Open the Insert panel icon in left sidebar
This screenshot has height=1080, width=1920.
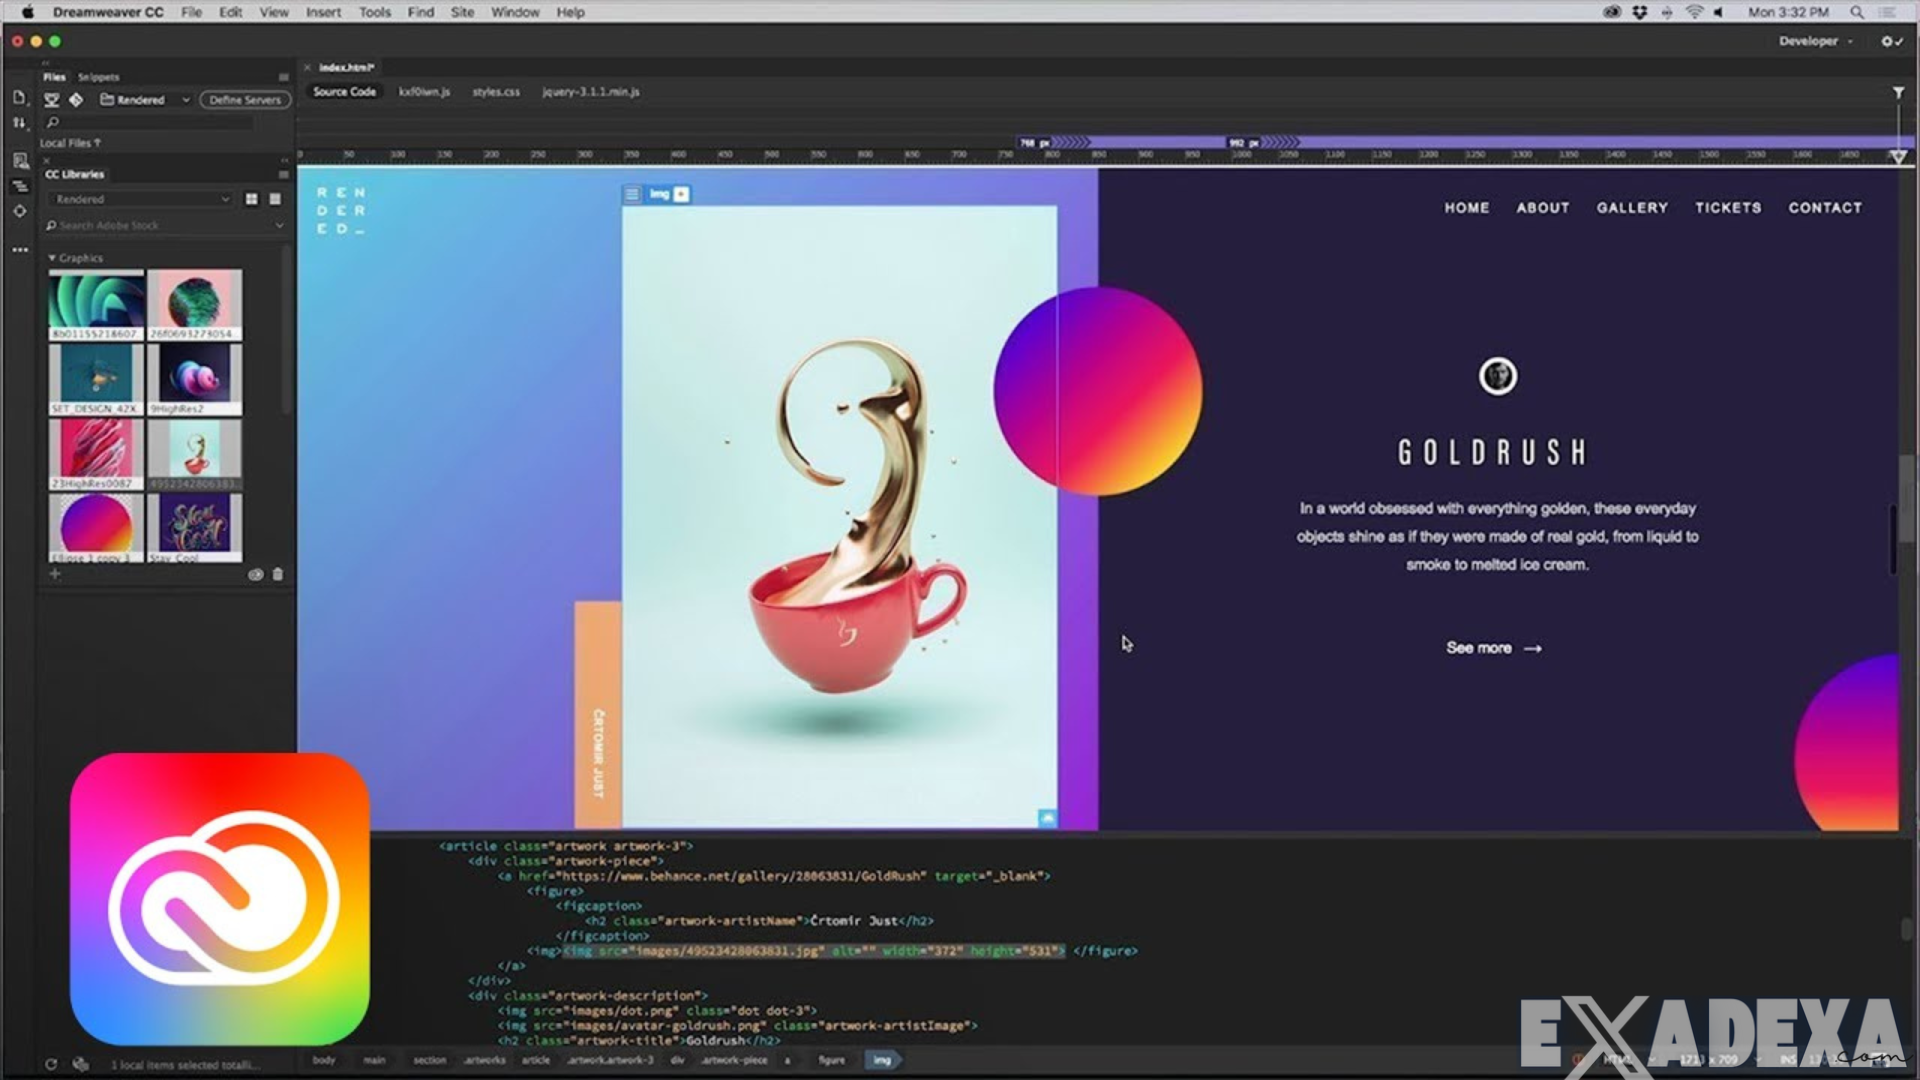(x=19, y=97)
